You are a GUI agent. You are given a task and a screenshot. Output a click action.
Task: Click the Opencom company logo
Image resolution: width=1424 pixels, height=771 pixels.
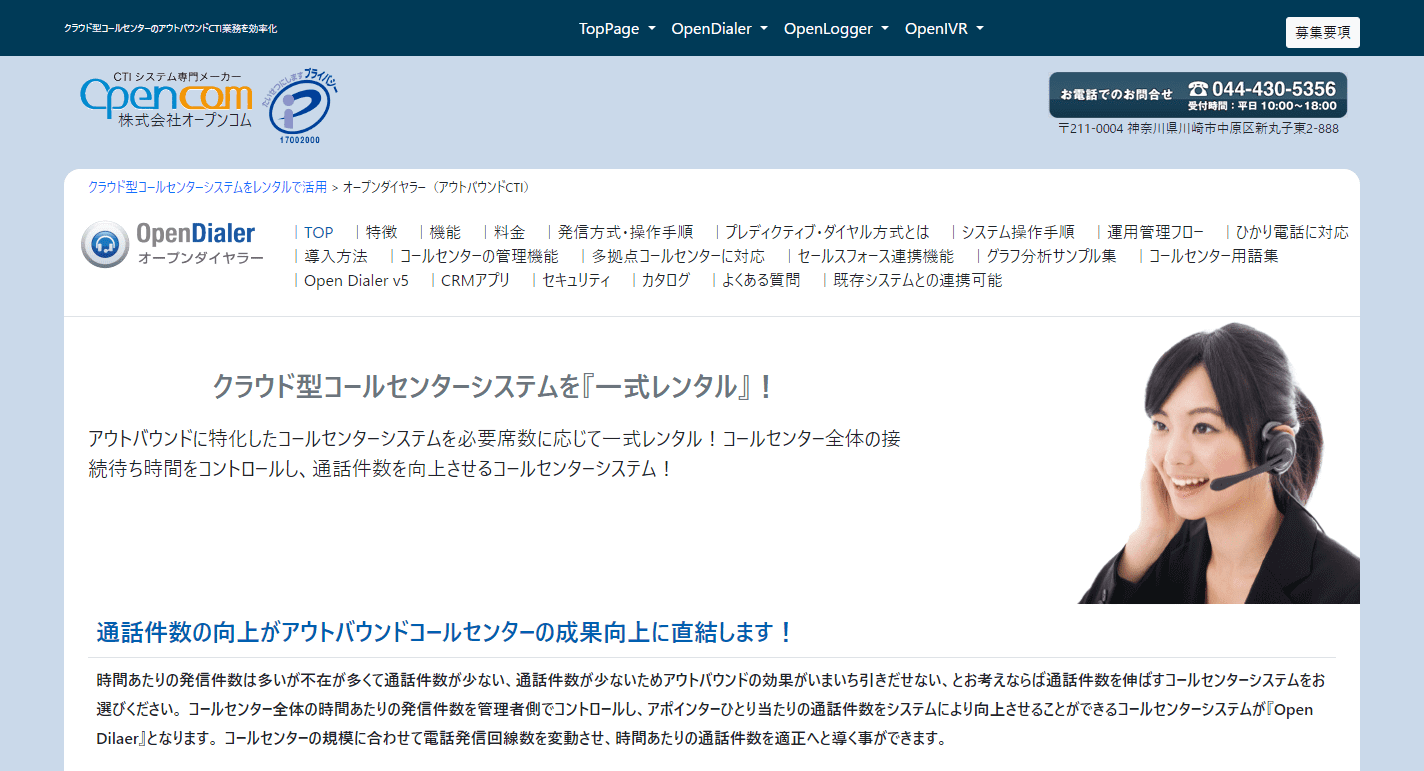[165, 102]
